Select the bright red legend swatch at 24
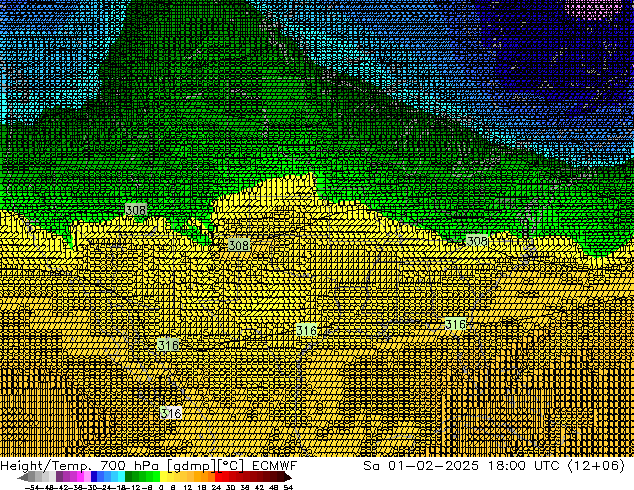634x490 pixels. pos(218,477)
